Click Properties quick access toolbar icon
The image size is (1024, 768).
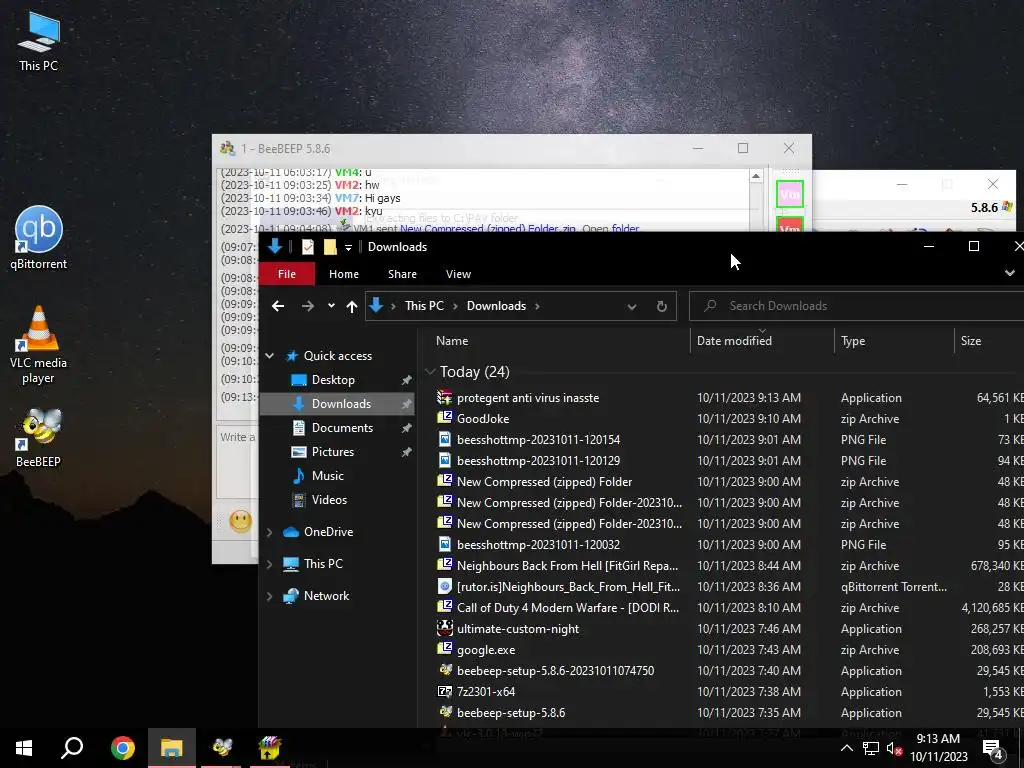point(308,247)
